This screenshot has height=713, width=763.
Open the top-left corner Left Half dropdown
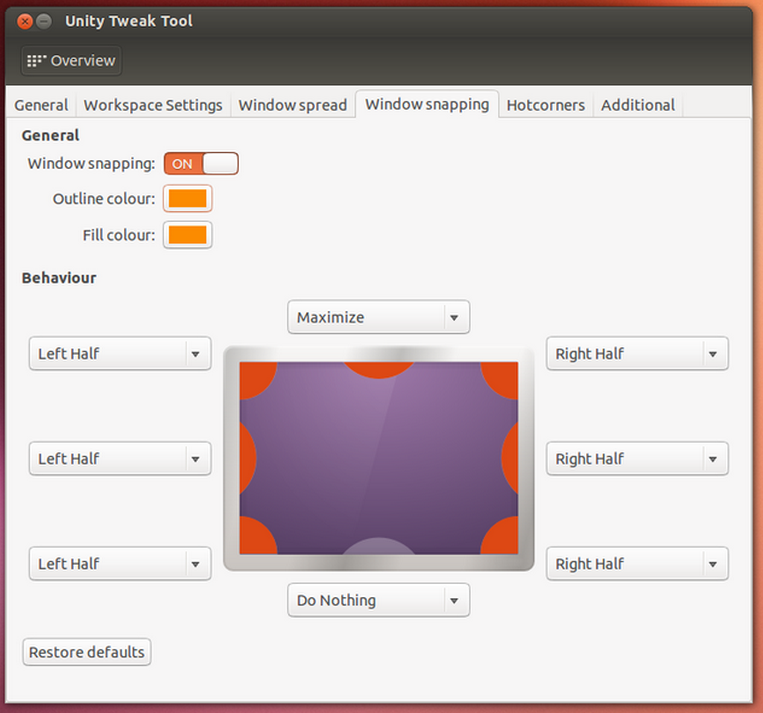click(120, 353)
